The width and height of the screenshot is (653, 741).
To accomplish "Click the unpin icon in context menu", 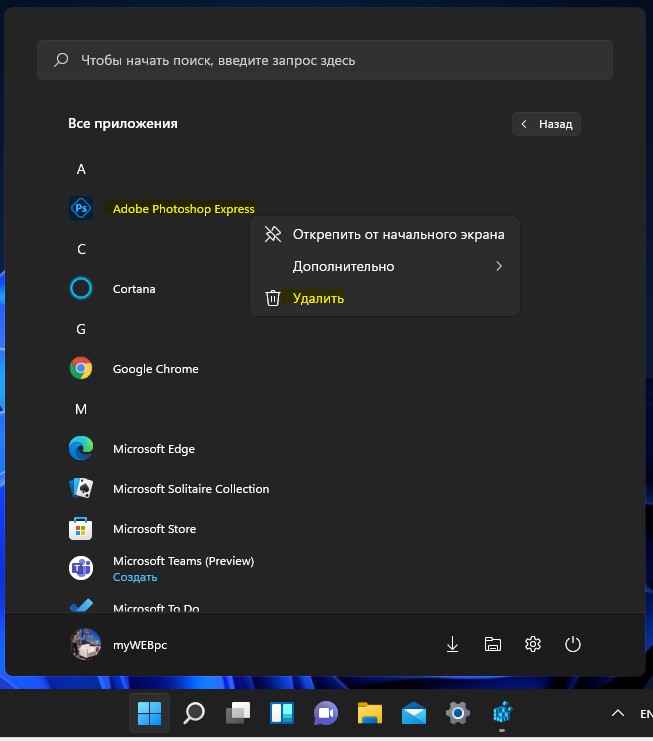I will 273,234.
